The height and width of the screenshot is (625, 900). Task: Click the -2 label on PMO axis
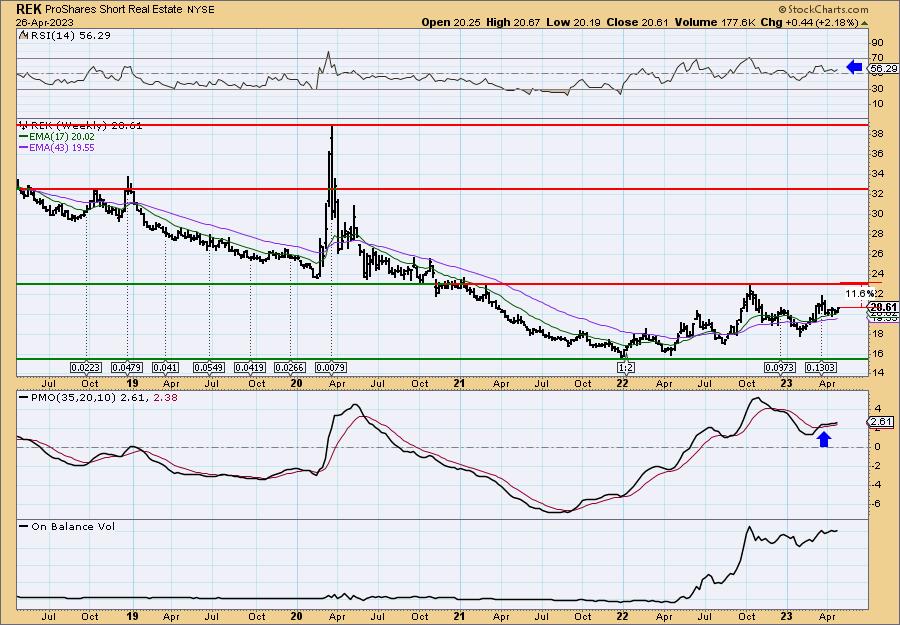coord(877,465)
